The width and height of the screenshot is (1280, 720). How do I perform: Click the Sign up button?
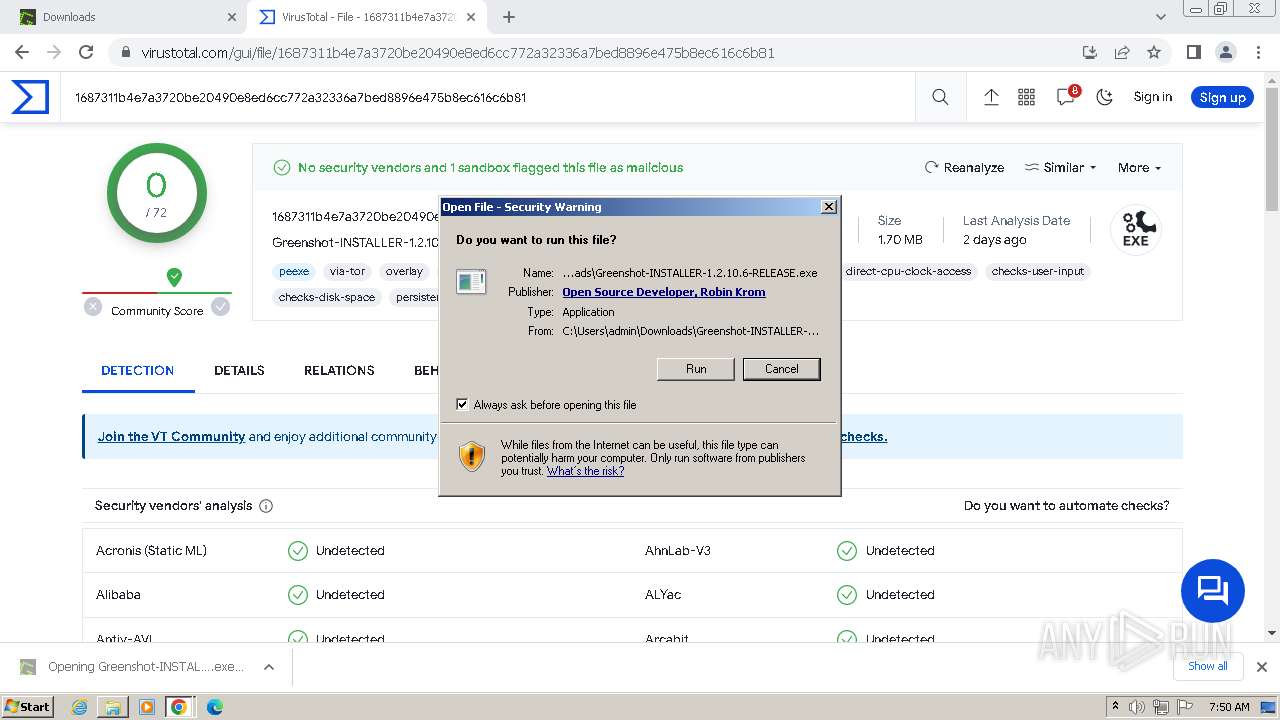click(x=1222, y=97)
